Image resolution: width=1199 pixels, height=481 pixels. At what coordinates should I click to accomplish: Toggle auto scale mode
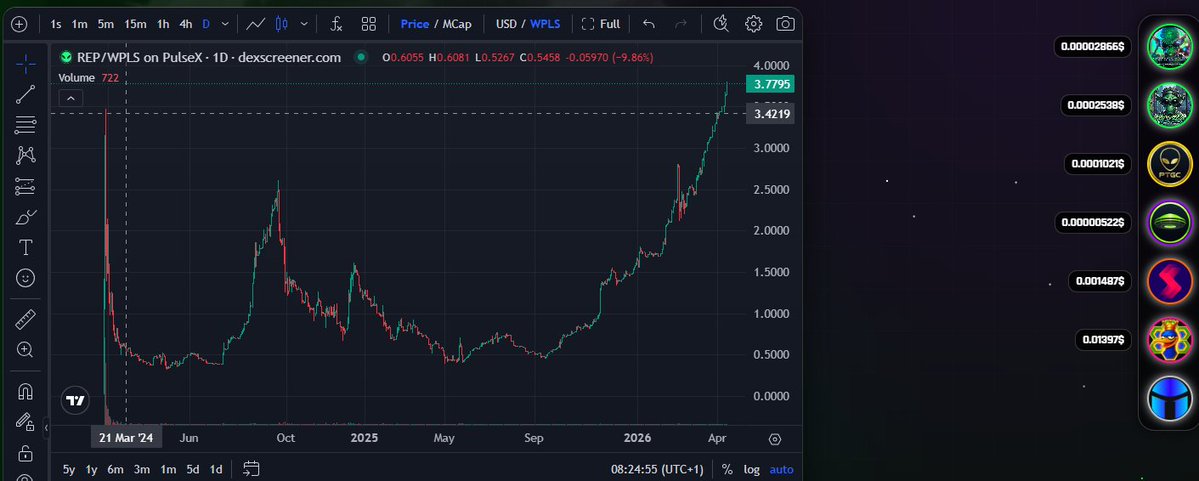click(x=781, y=470)
